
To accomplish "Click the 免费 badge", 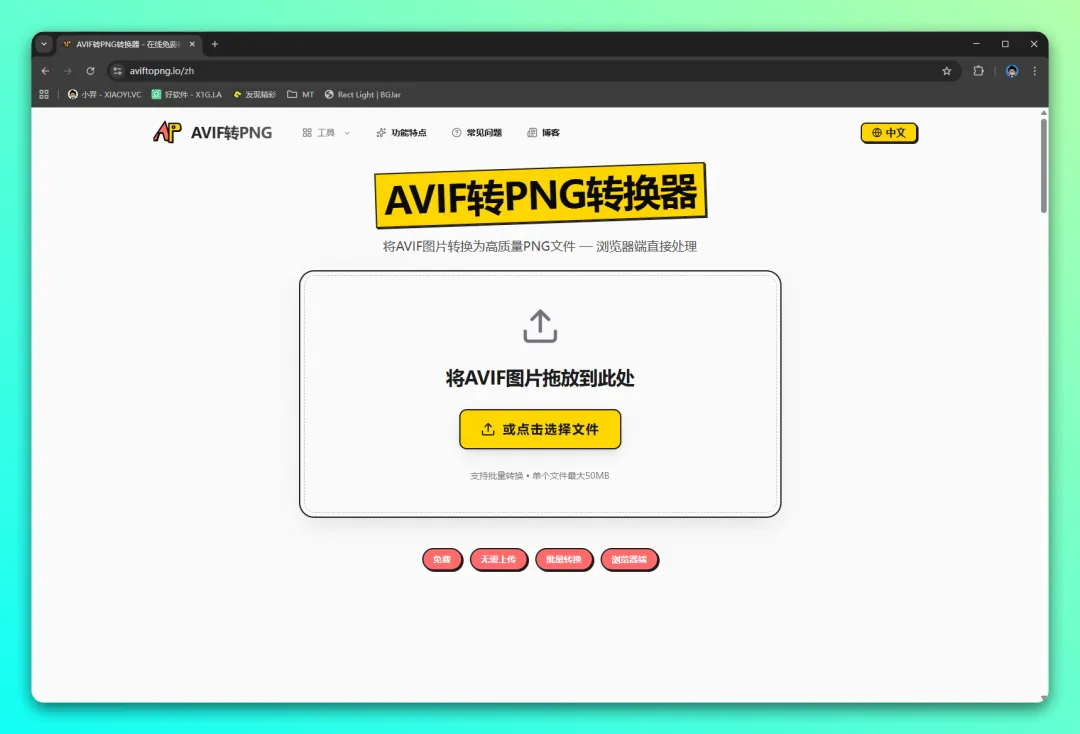I will point(442,559).
